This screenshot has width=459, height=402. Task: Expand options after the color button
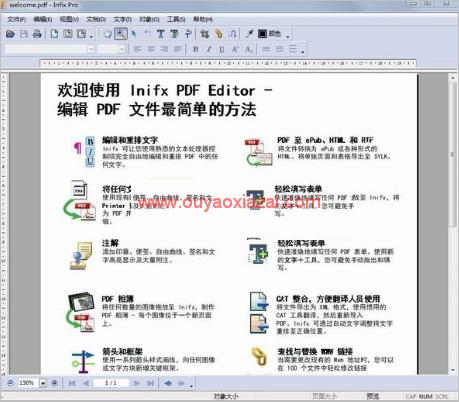pos(288,36)
